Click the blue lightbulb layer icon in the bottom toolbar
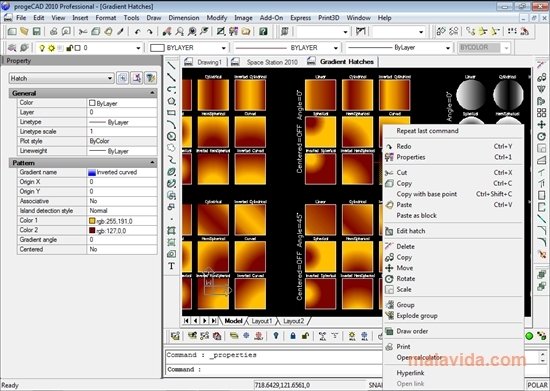 pos(276,336)
